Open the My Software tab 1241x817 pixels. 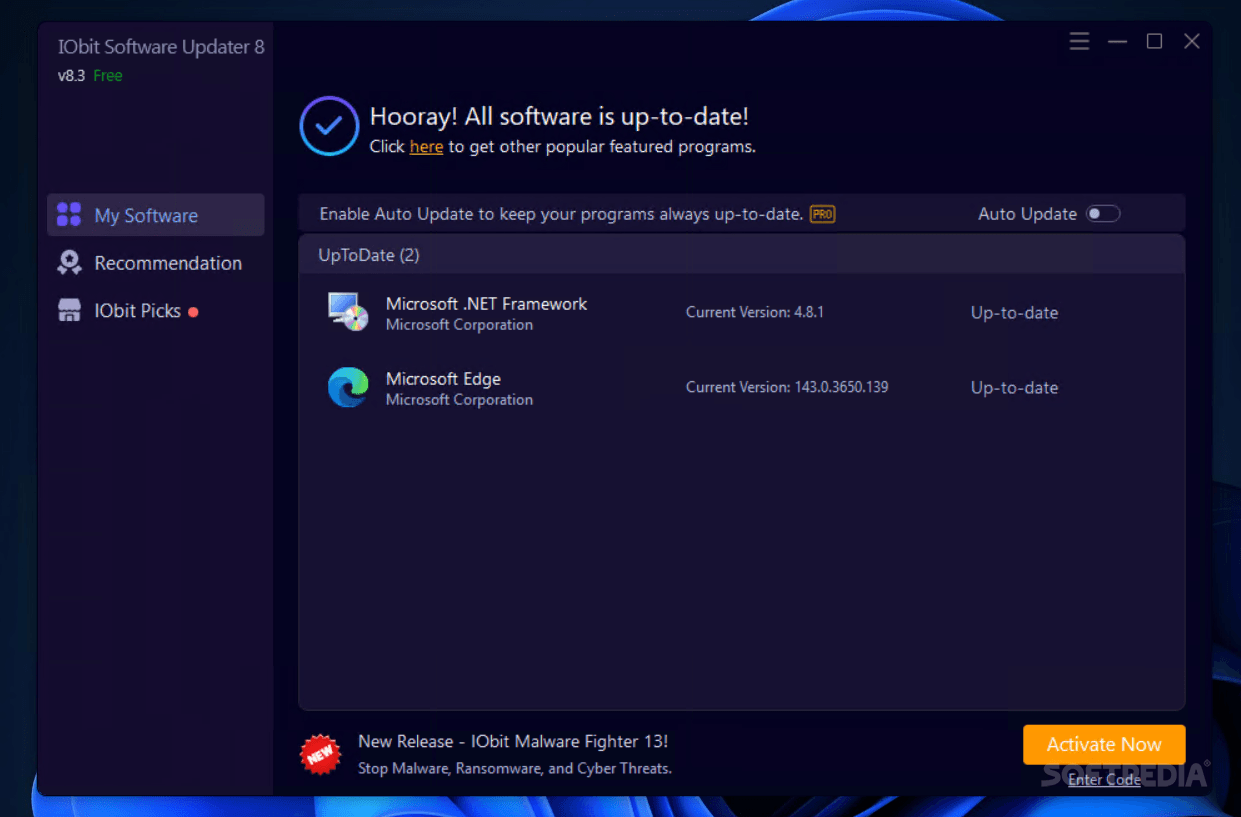point(156,215)
